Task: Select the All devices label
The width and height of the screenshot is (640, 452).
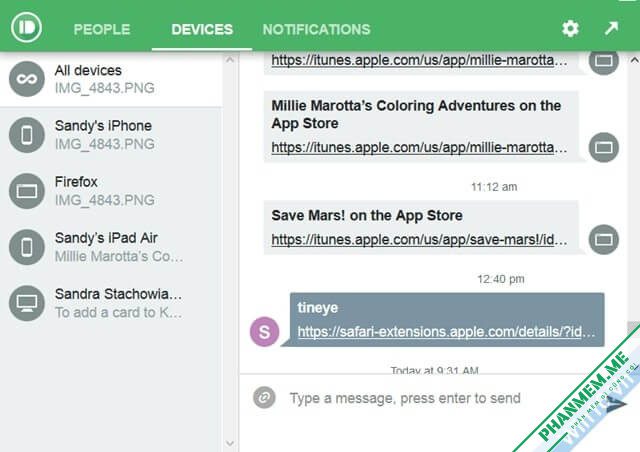Action: pos(88,71)
